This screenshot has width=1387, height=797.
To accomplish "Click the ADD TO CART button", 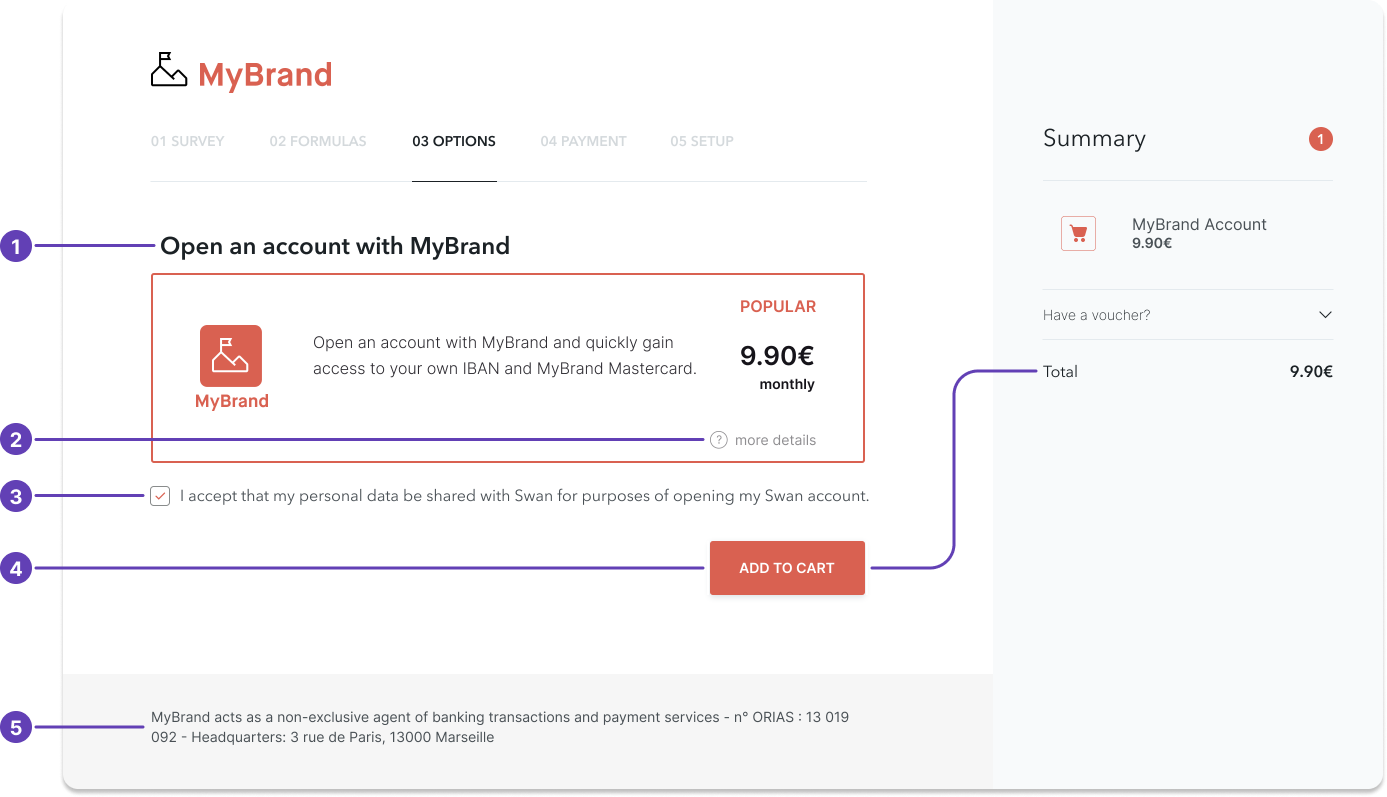I will [x=787, y=568].
